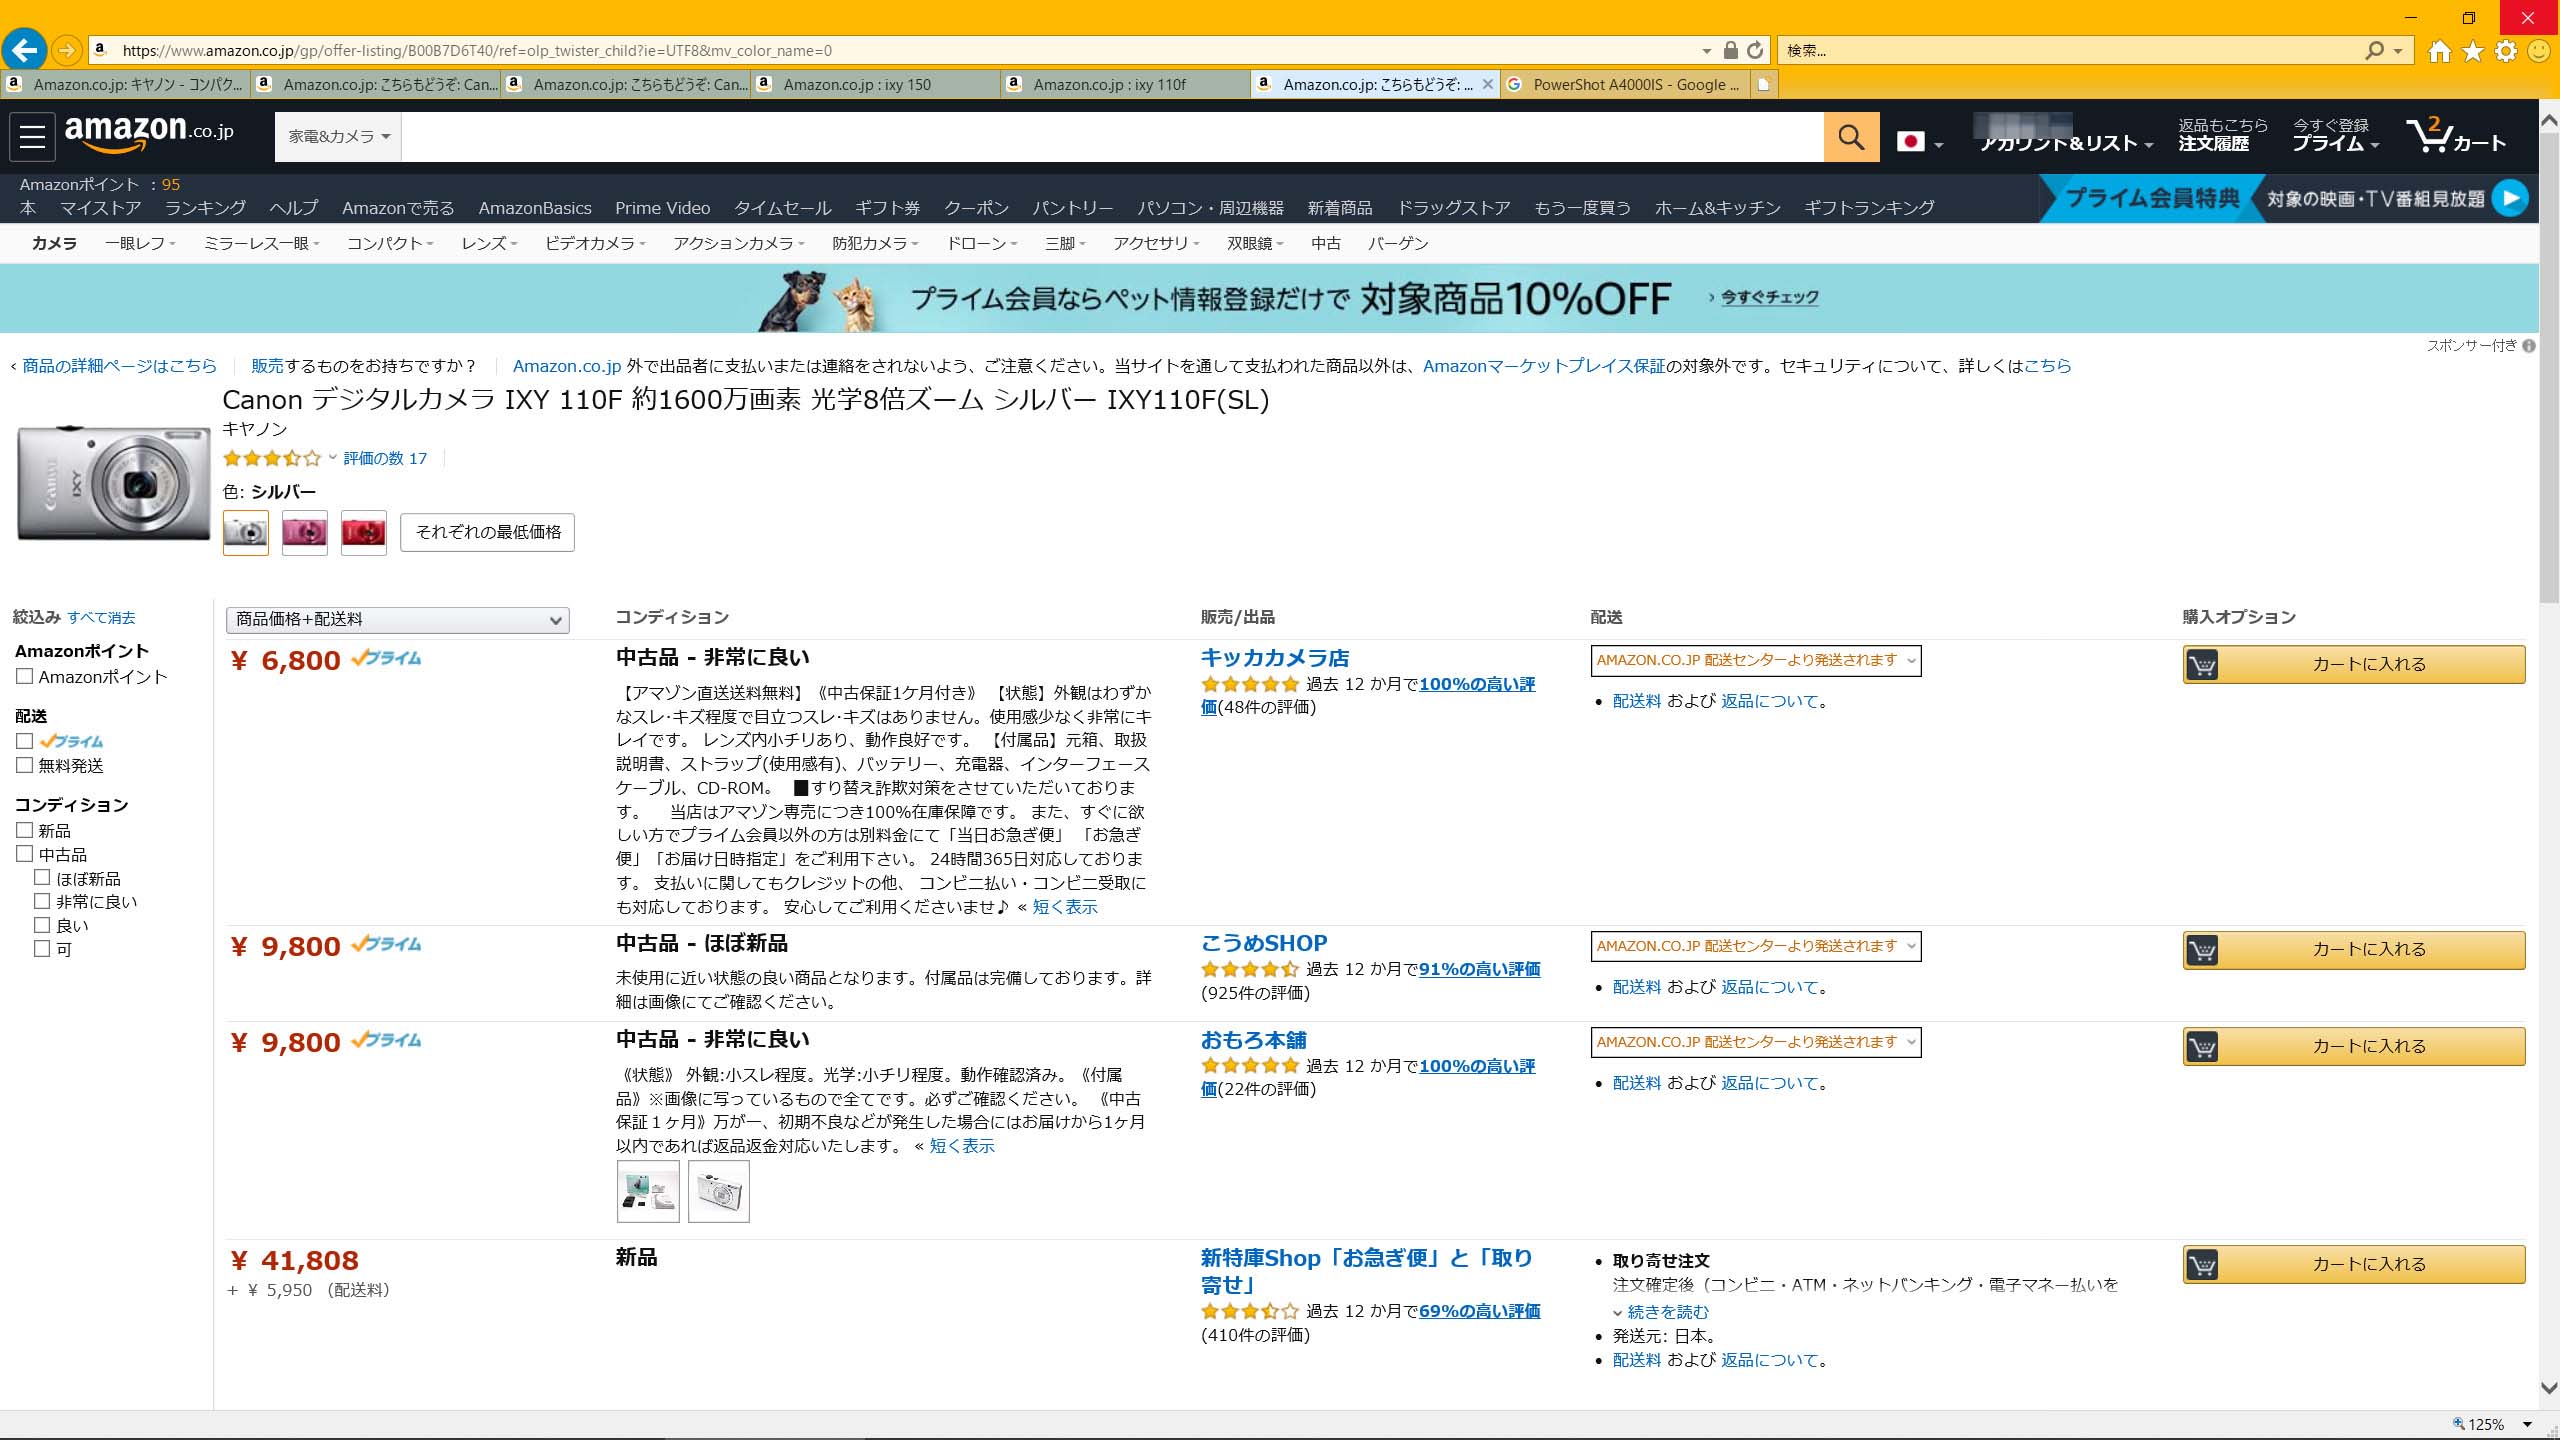Open favorites star icon

point(2473,51)
